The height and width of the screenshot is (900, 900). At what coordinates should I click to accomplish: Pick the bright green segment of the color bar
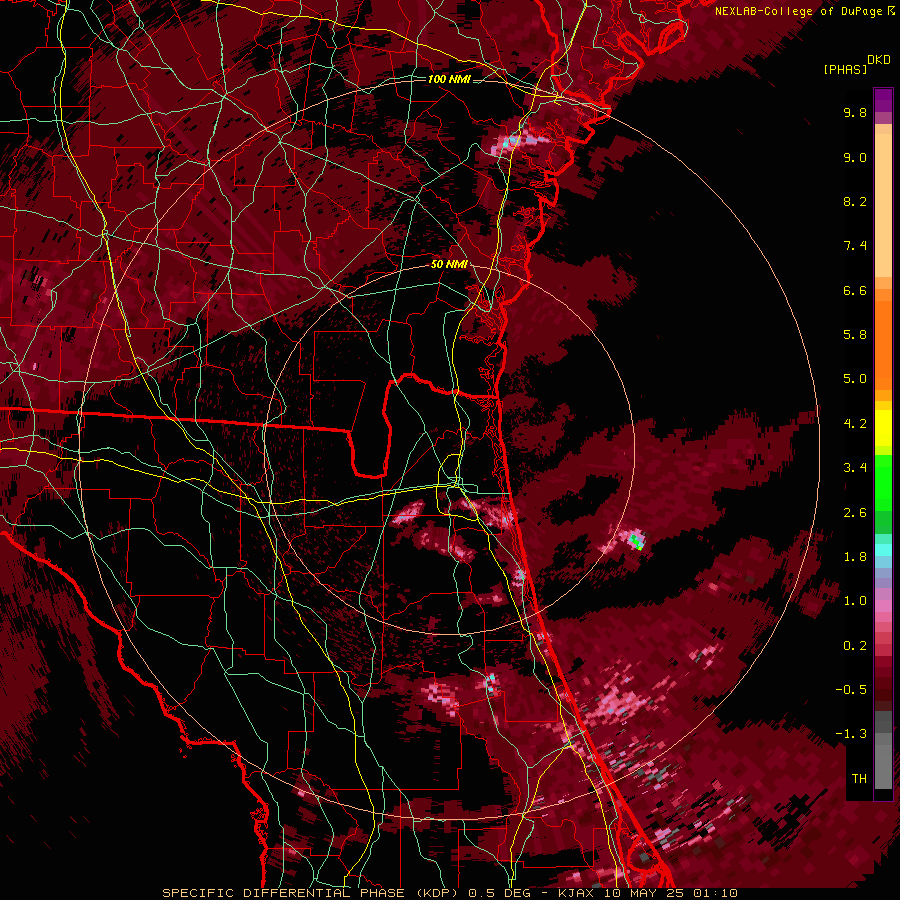point(883,482)
